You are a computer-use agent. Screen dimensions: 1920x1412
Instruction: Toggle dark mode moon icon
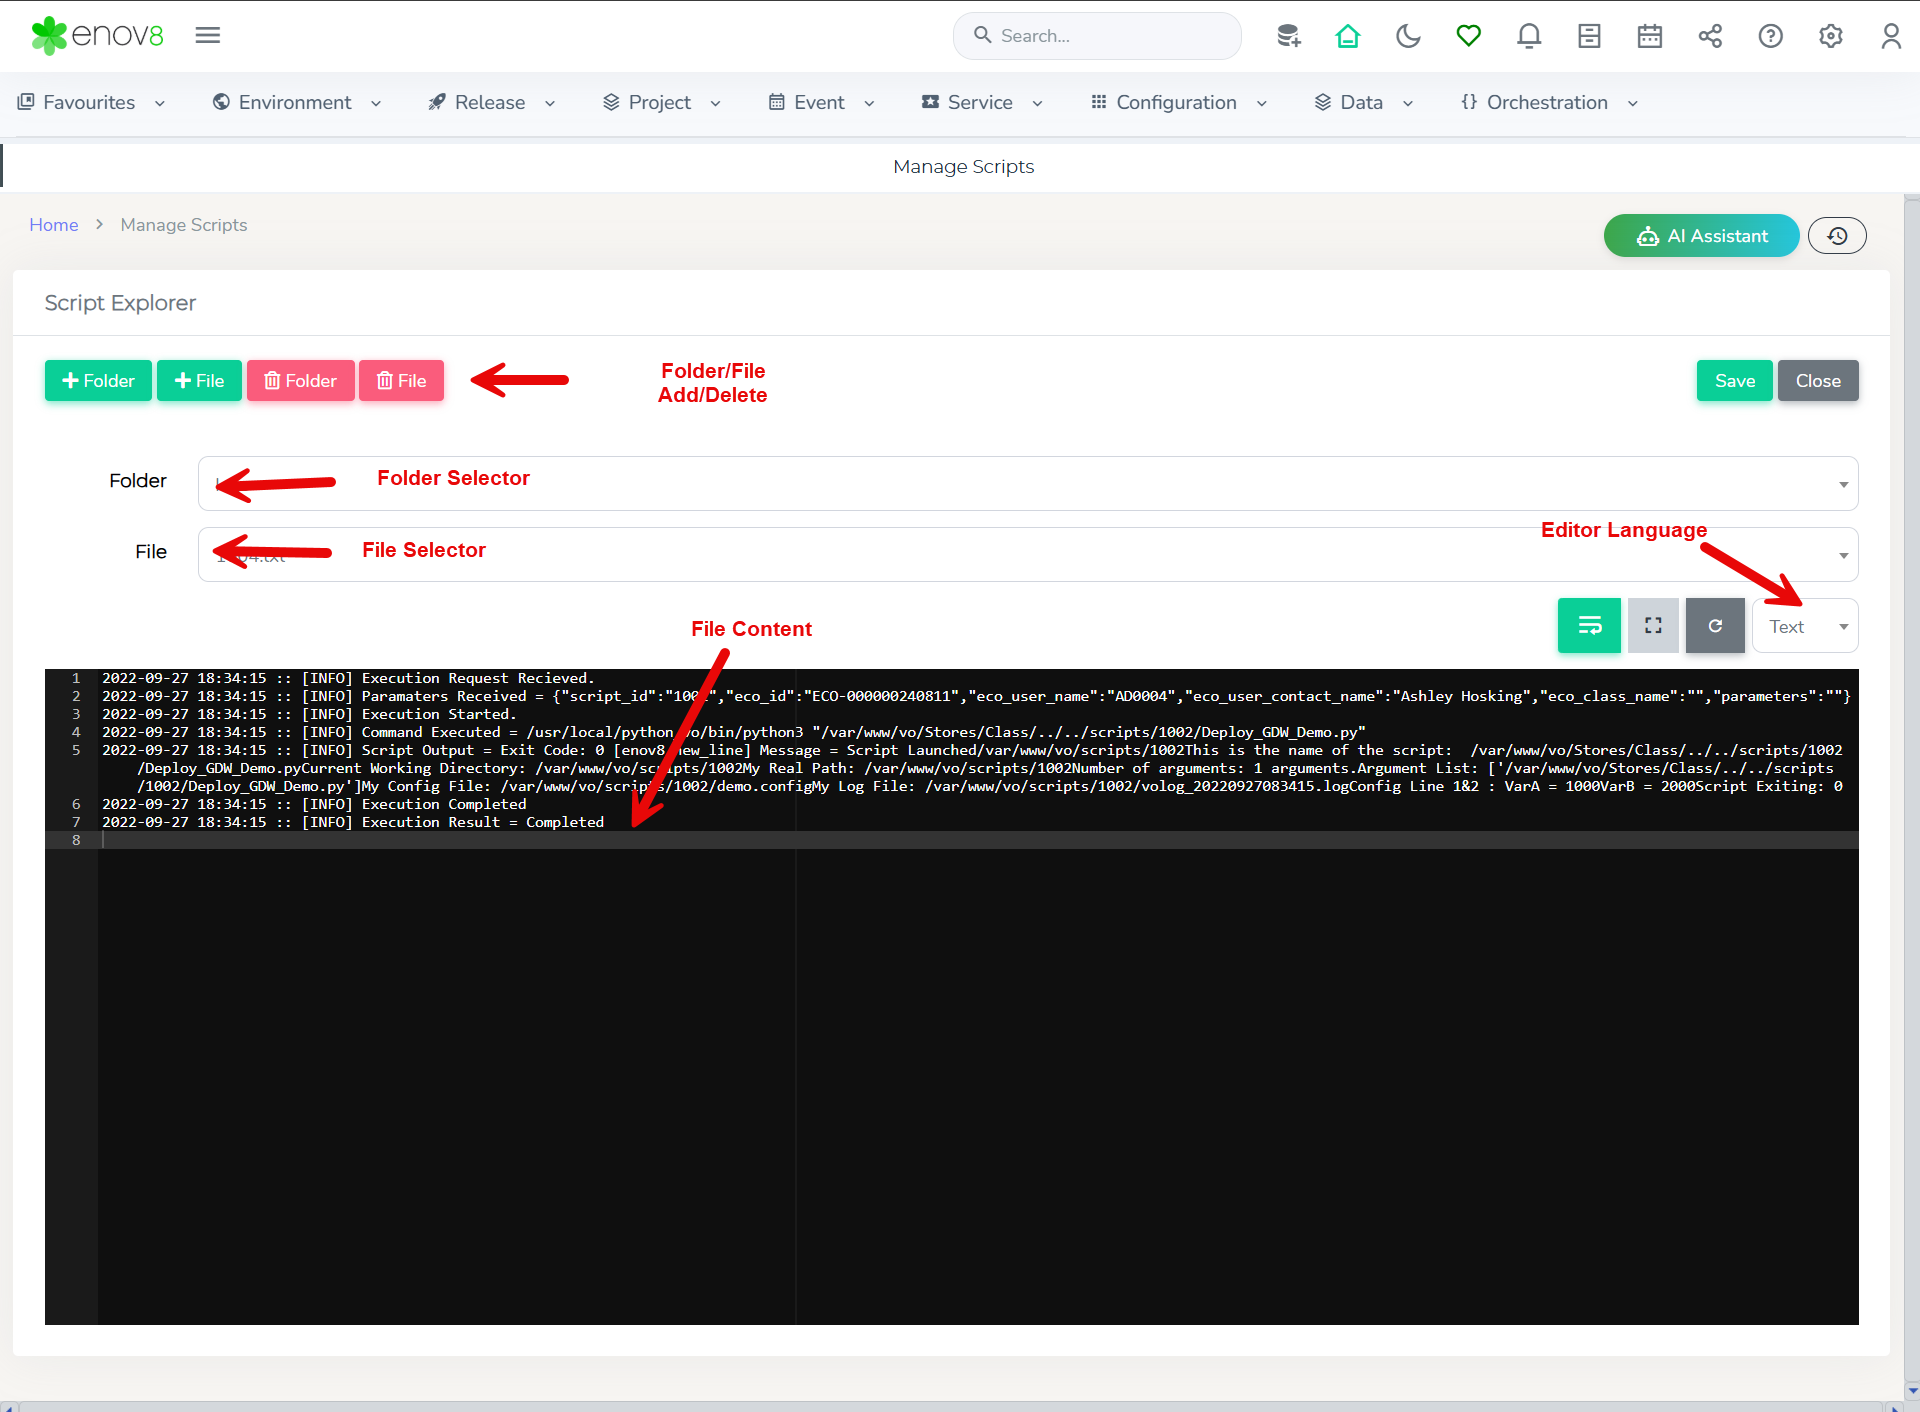1408,37
